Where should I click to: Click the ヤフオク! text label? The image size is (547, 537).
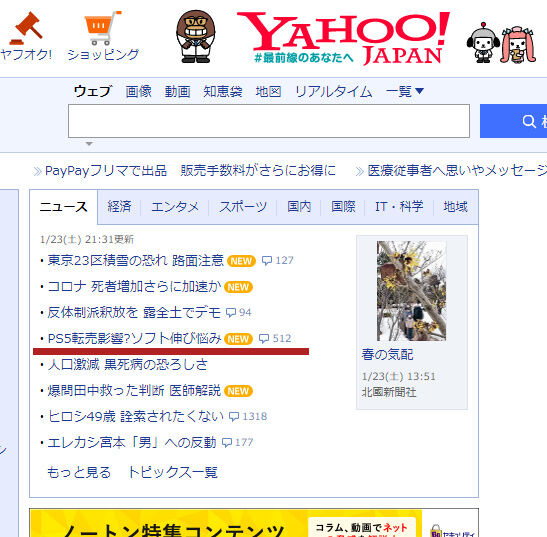click(26, 55)
